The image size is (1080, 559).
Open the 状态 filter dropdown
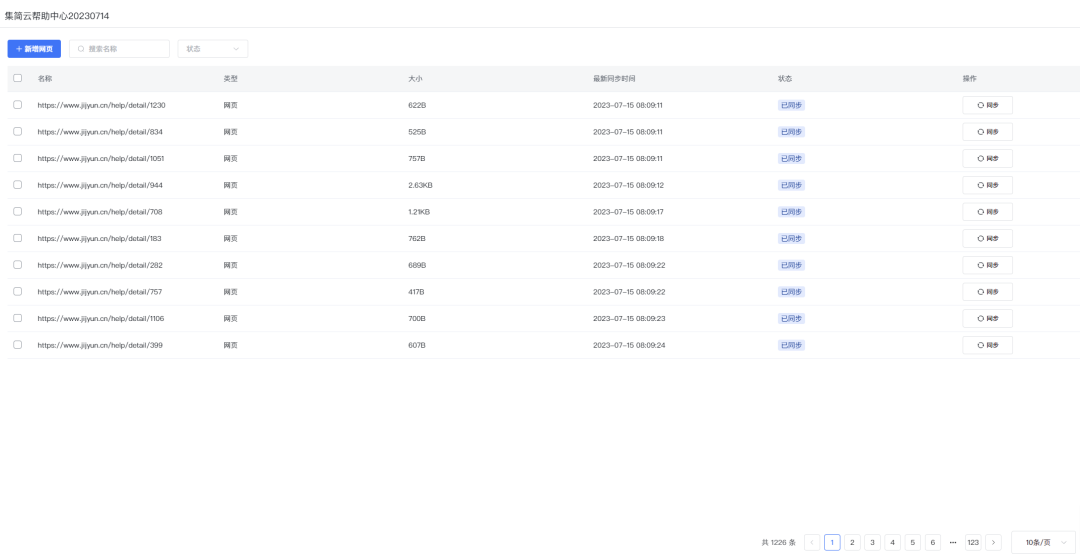point(212,49)
